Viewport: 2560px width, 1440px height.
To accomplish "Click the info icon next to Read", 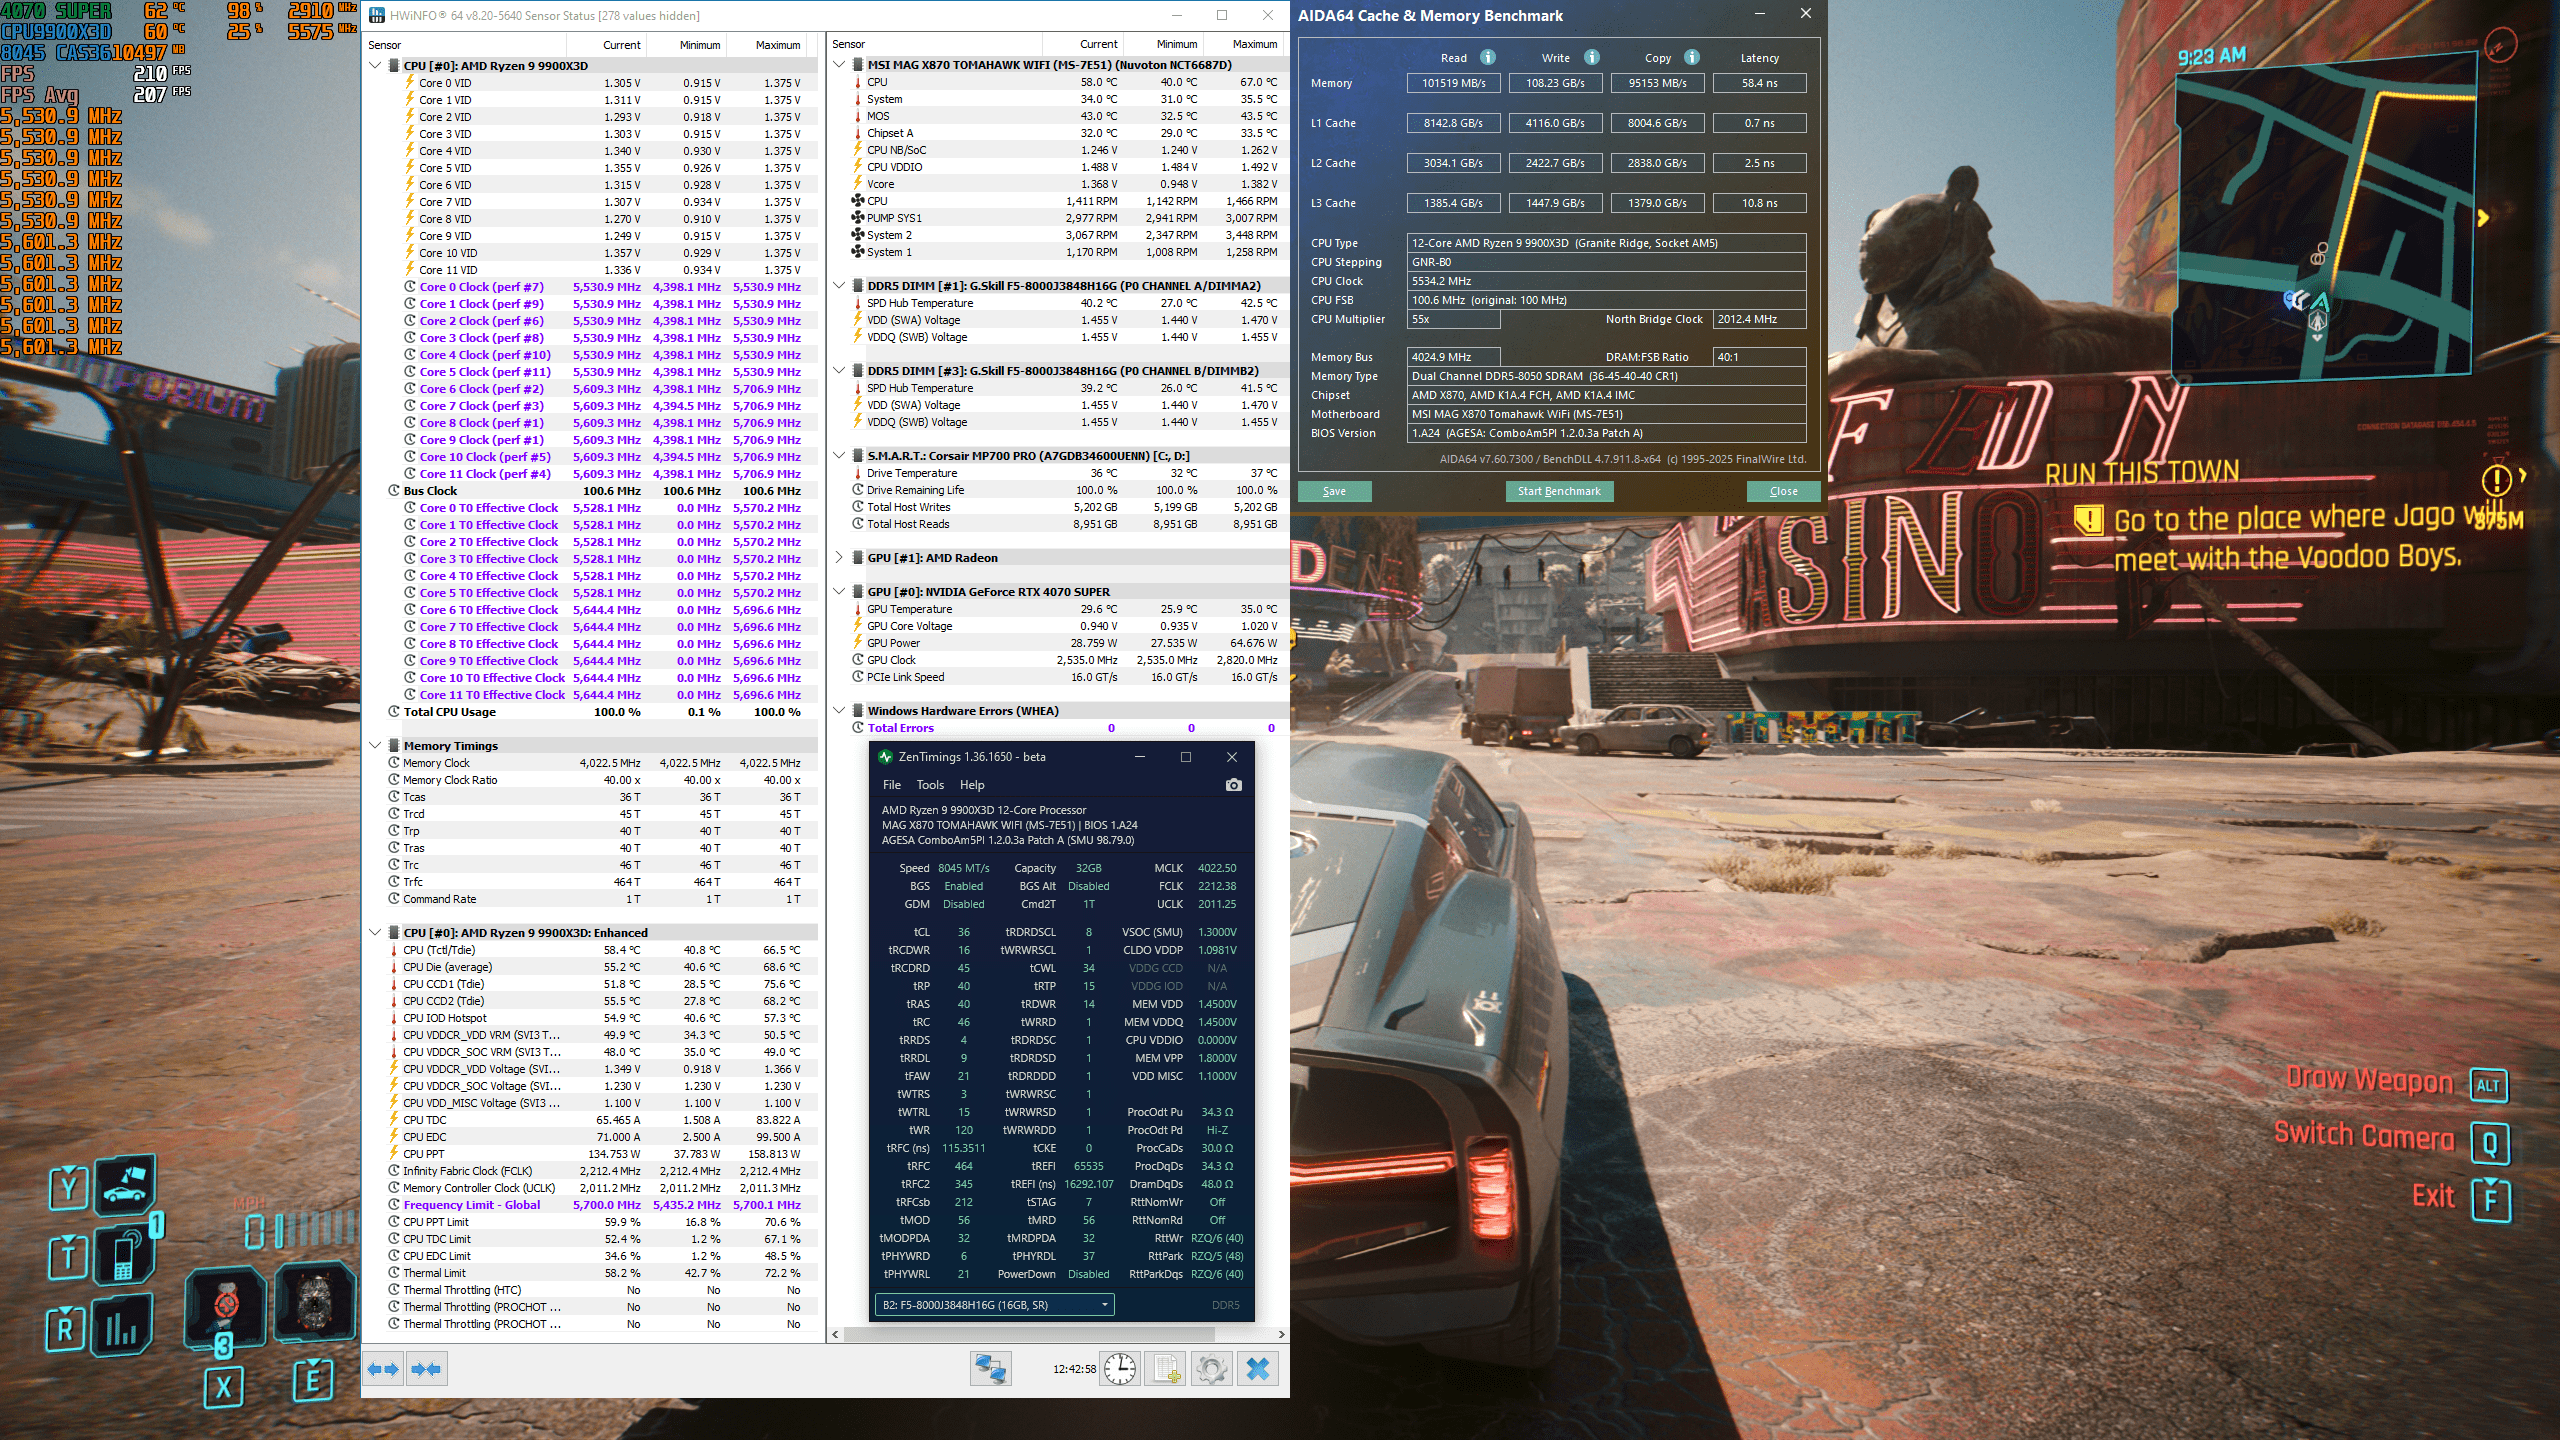I will (x=1488, y=57).
